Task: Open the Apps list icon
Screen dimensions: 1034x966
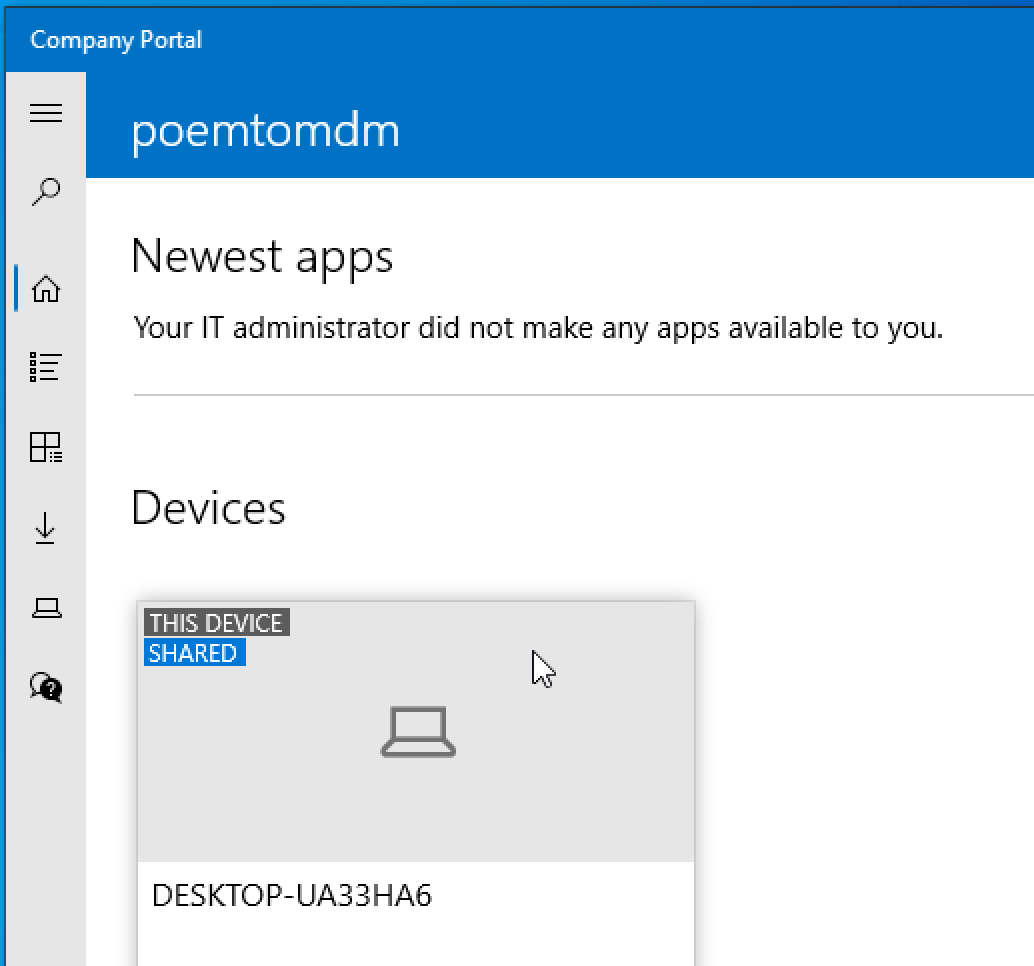Action: (x=46, y=368)
